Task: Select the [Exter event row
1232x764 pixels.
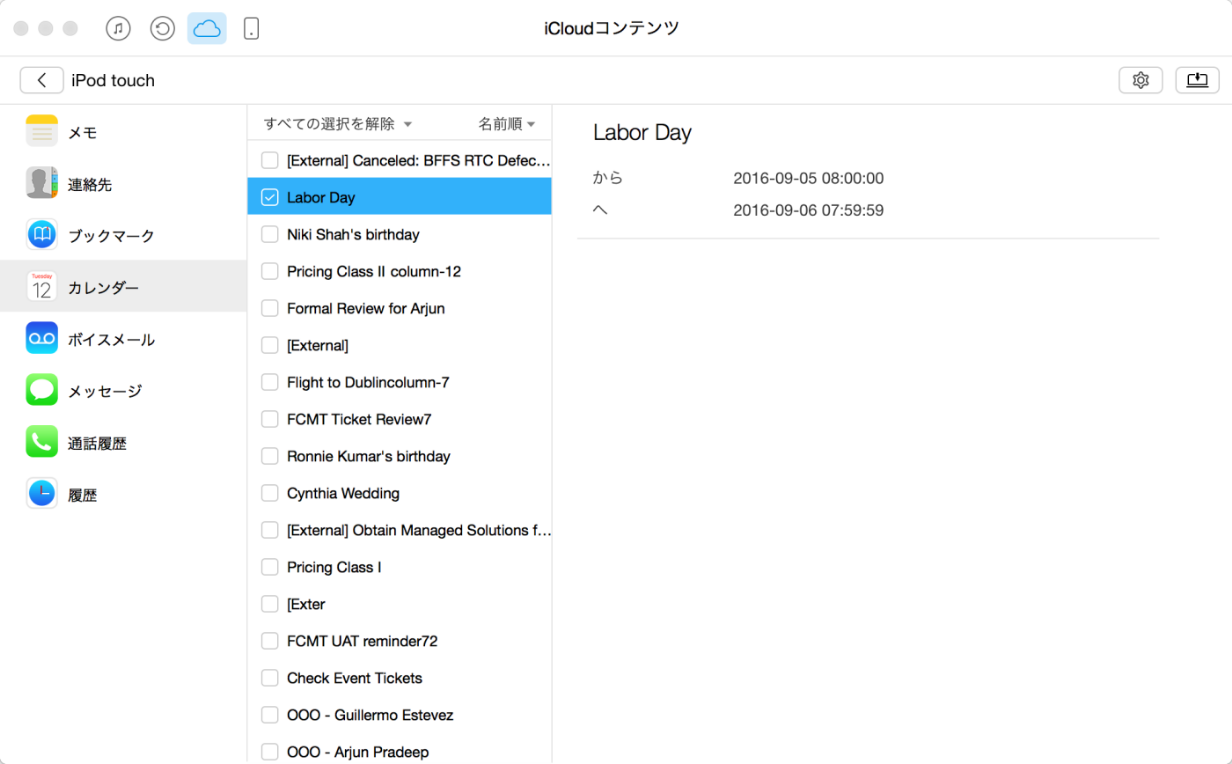Action: (400, 604)
